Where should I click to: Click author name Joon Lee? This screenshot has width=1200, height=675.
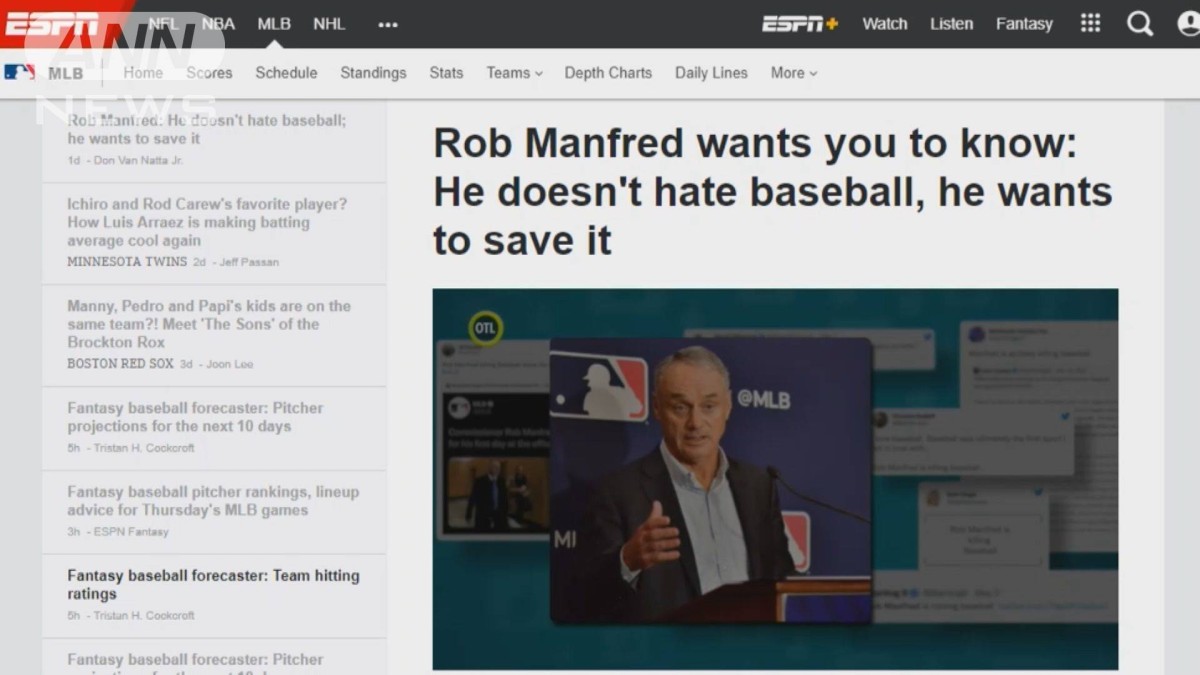(230, 364)
